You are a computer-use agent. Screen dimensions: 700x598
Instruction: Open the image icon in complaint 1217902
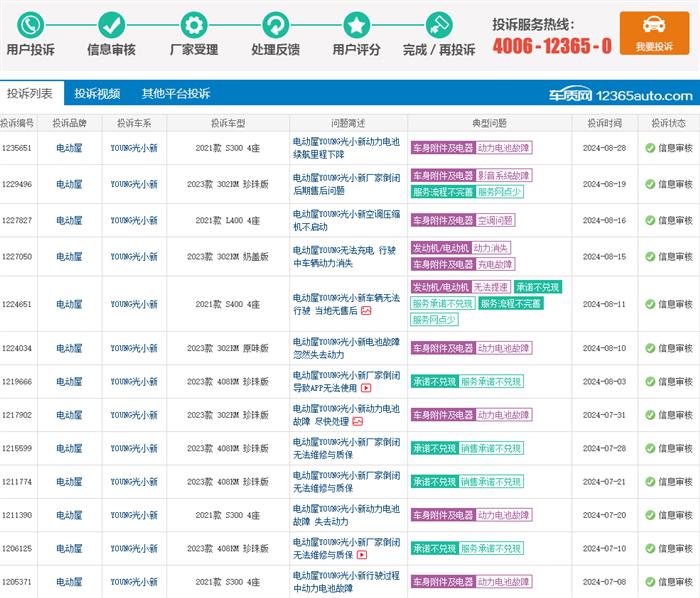(358, 421)
